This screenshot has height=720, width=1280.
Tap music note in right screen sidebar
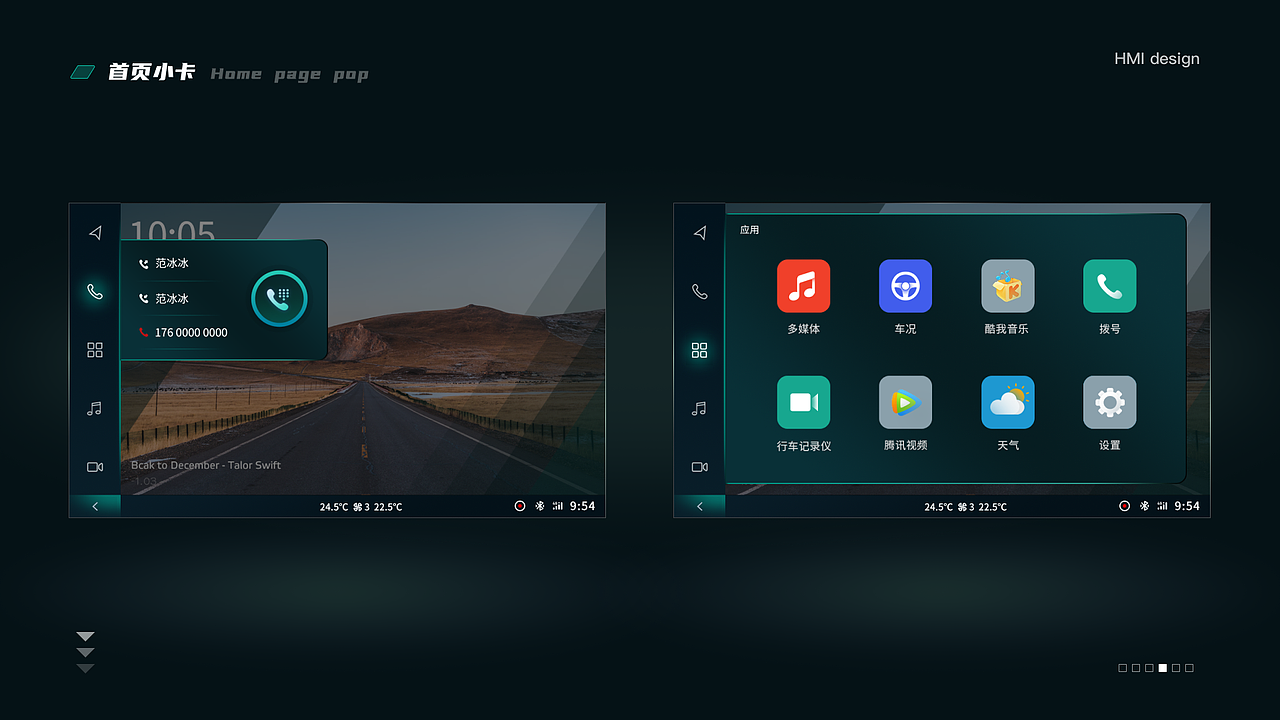[x=700, y=408]
